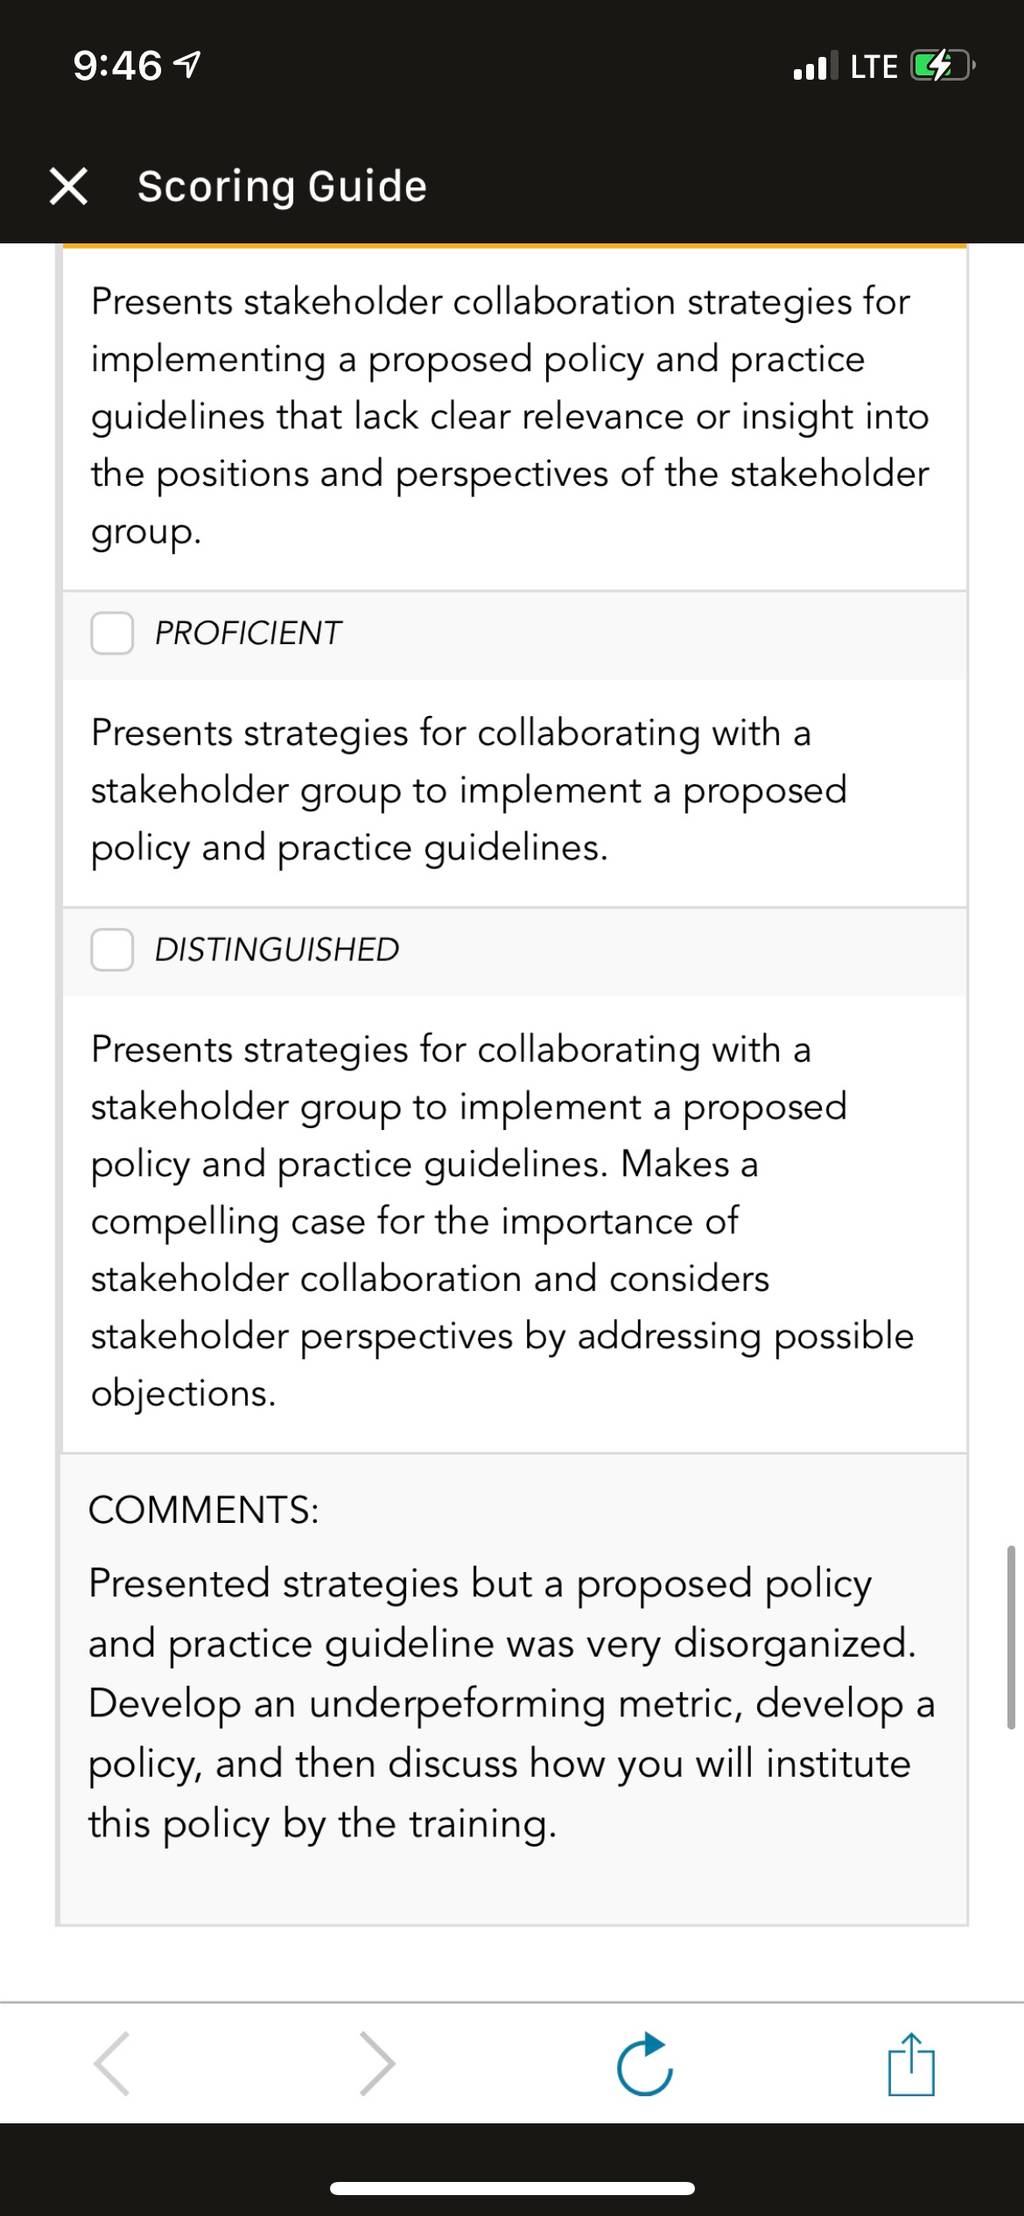Tap the battery charging status icon
Screen dimensions: 1024x2216
[942, 67]
